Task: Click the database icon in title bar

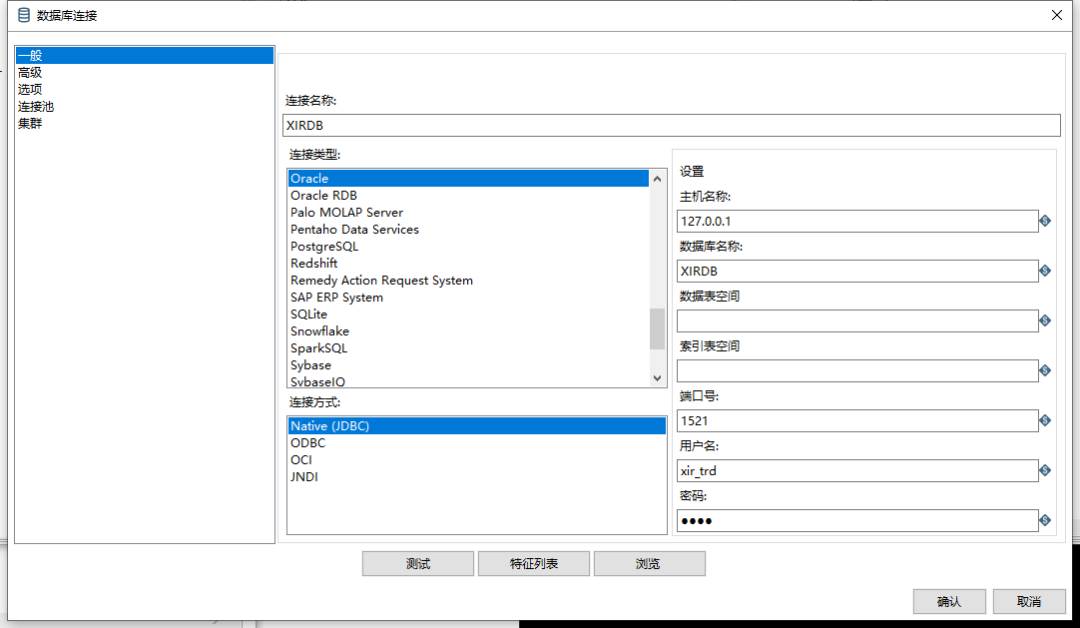Action: pos(23,15)
